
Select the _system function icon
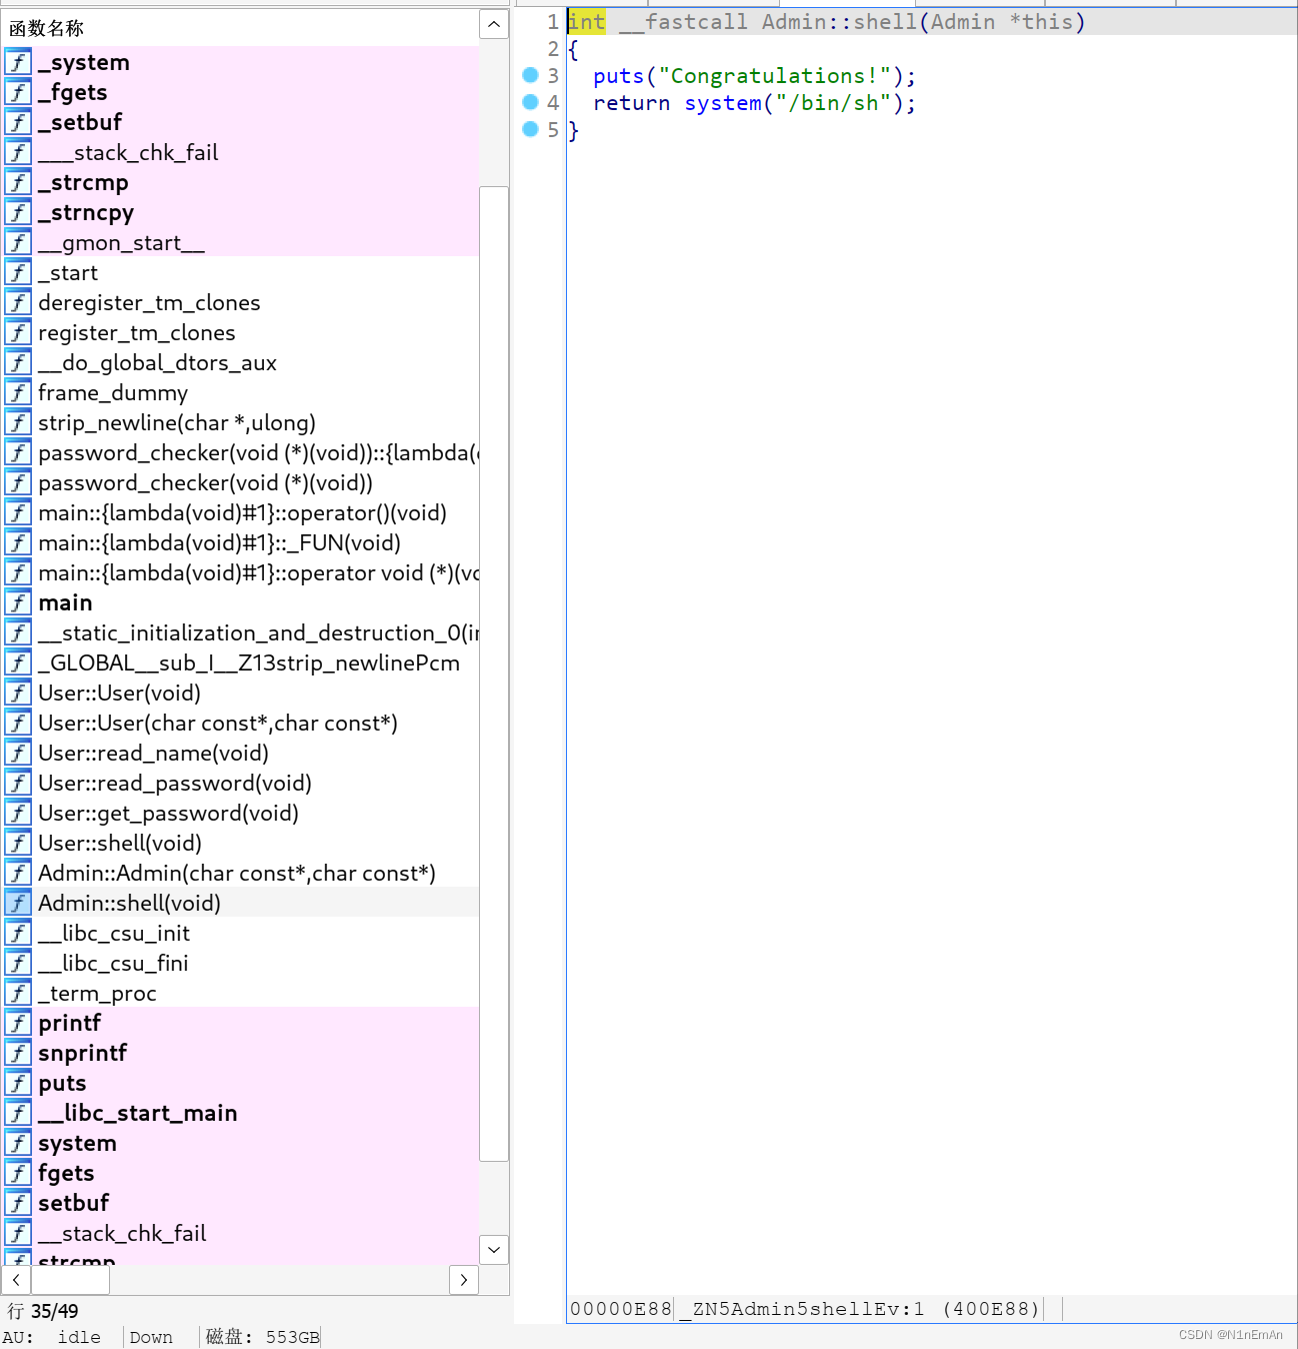pyautogui.click(x=18, y=62)
